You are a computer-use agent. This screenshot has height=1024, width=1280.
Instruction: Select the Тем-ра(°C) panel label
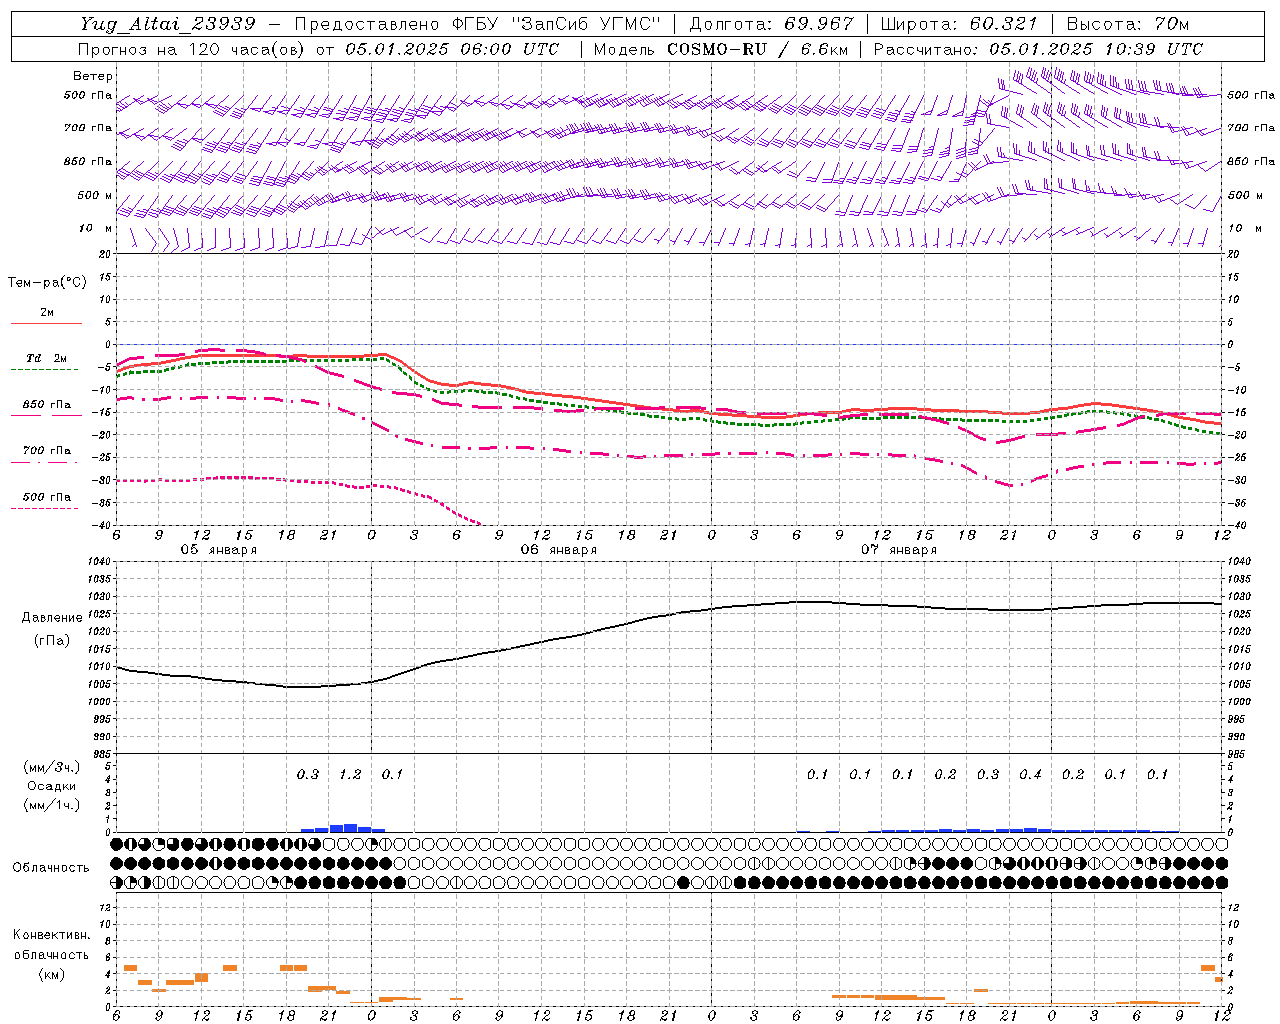47,283
